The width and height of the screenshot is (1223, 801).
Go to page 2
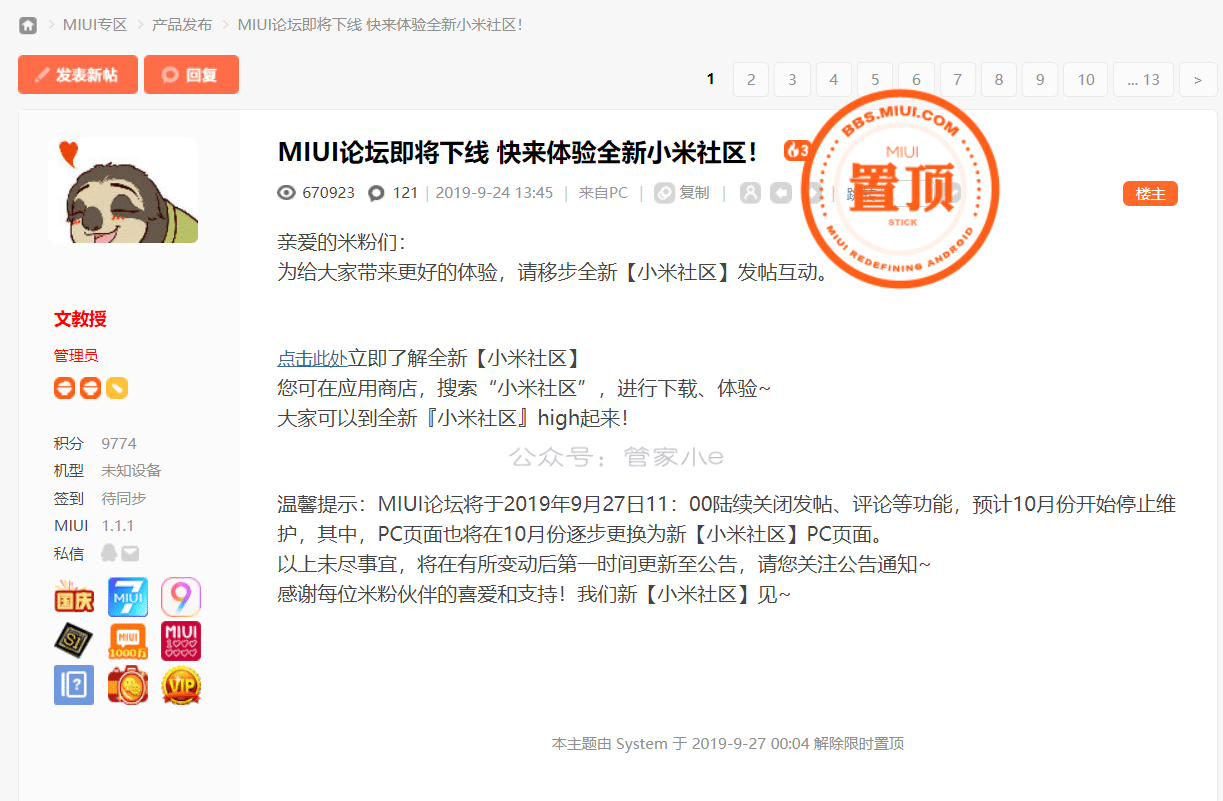pos(751,79)
